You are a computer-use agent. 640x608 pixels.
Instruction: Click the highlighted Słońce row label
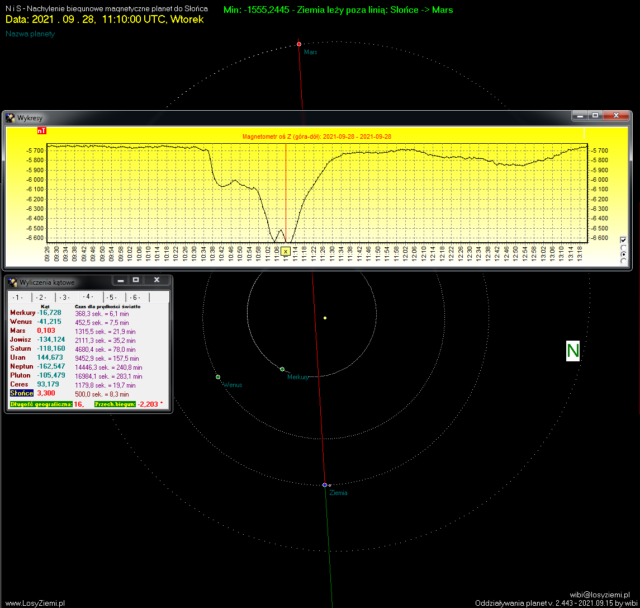coord(21,394)
